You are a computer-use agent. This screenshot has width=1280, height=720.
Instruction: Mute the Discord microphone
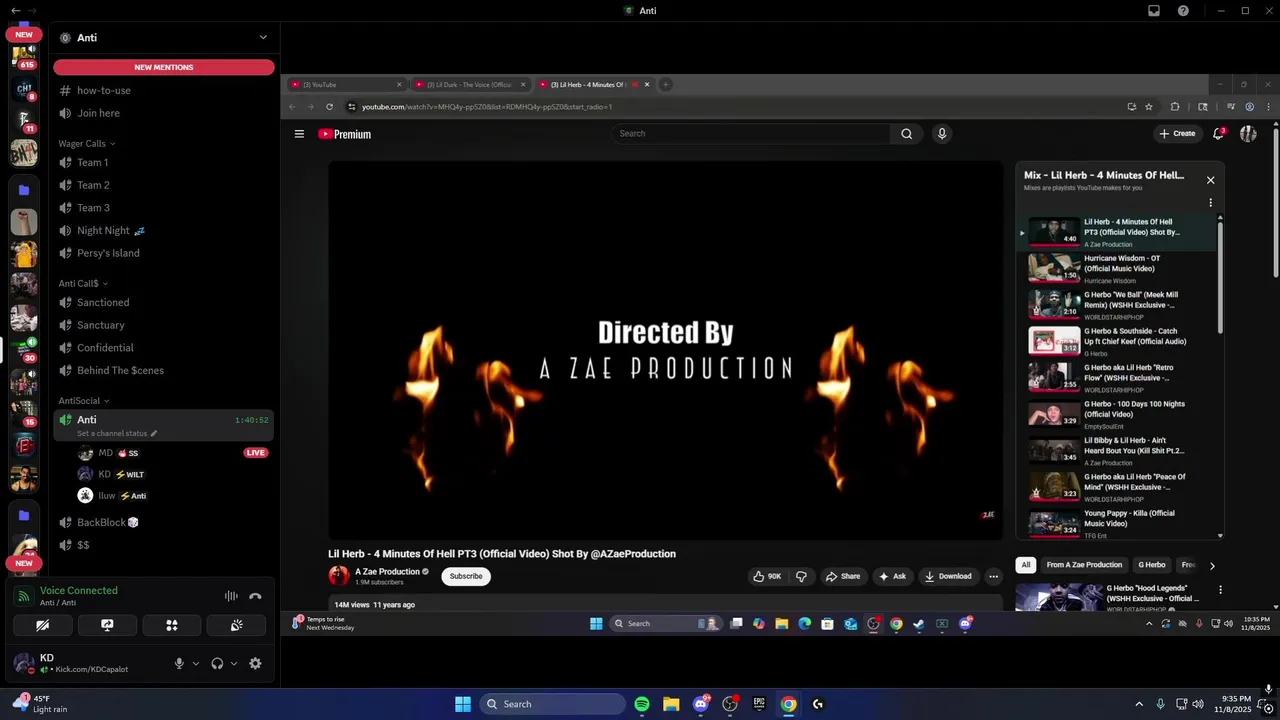point(179,663)
